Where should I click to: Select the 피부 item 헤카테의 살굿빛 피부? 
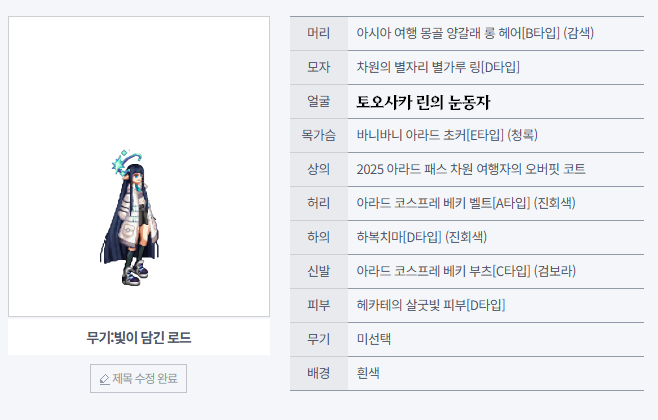431,305
